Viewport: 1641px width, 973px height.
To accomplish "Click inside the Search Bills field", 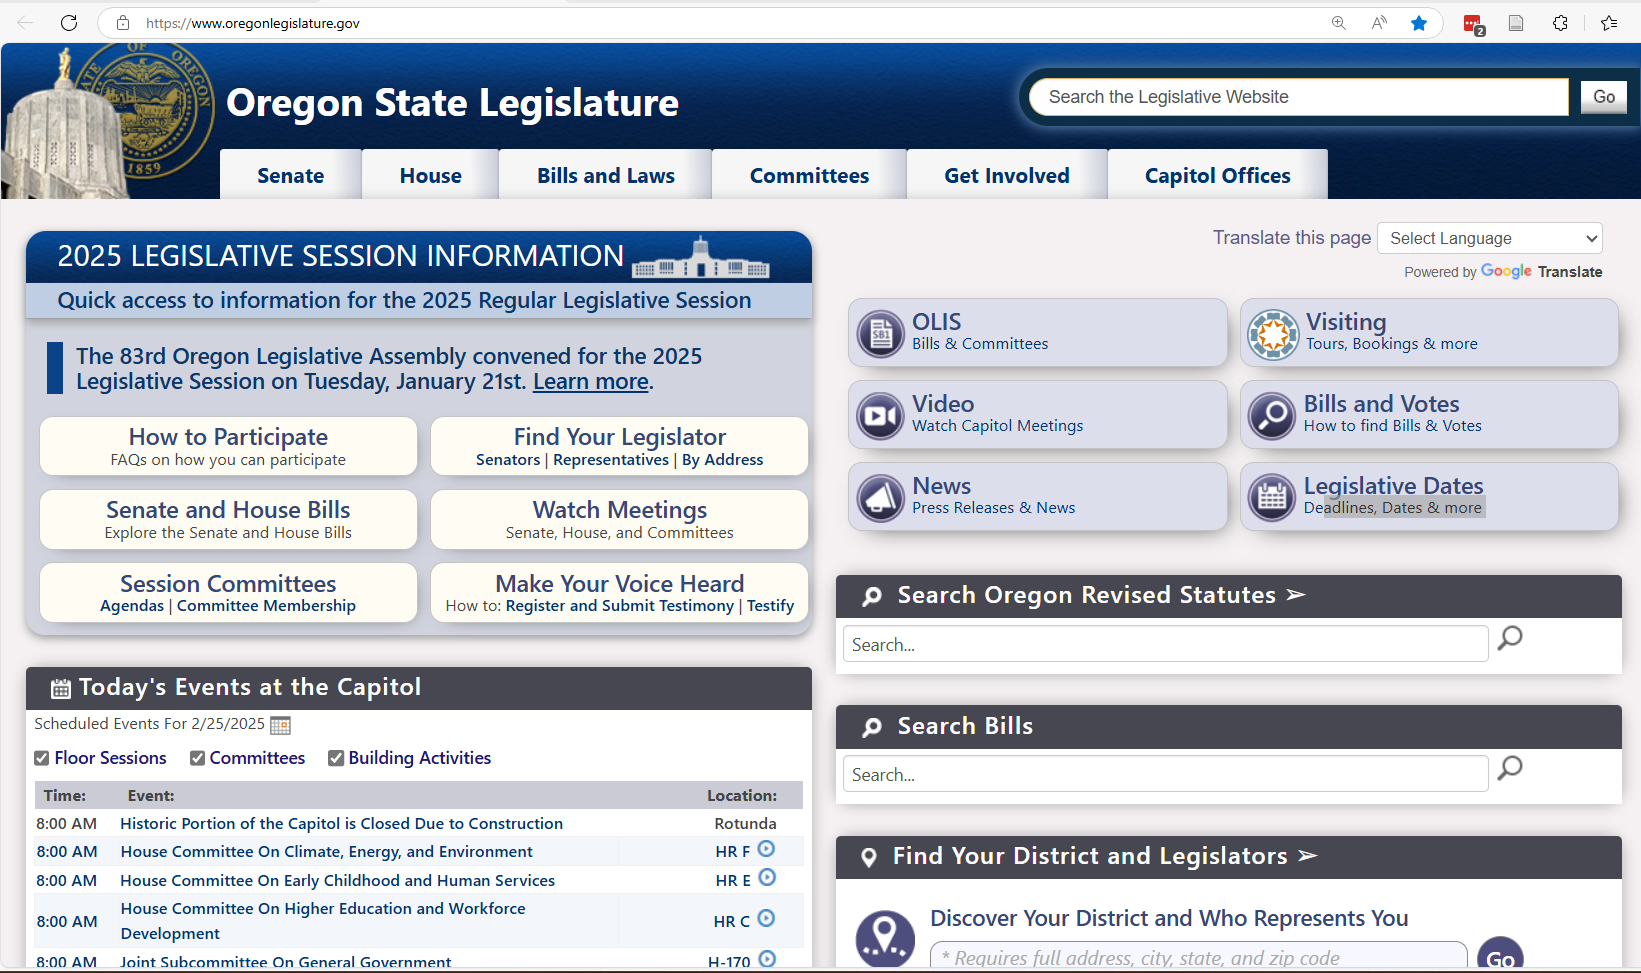I will tap(1164, 773).
